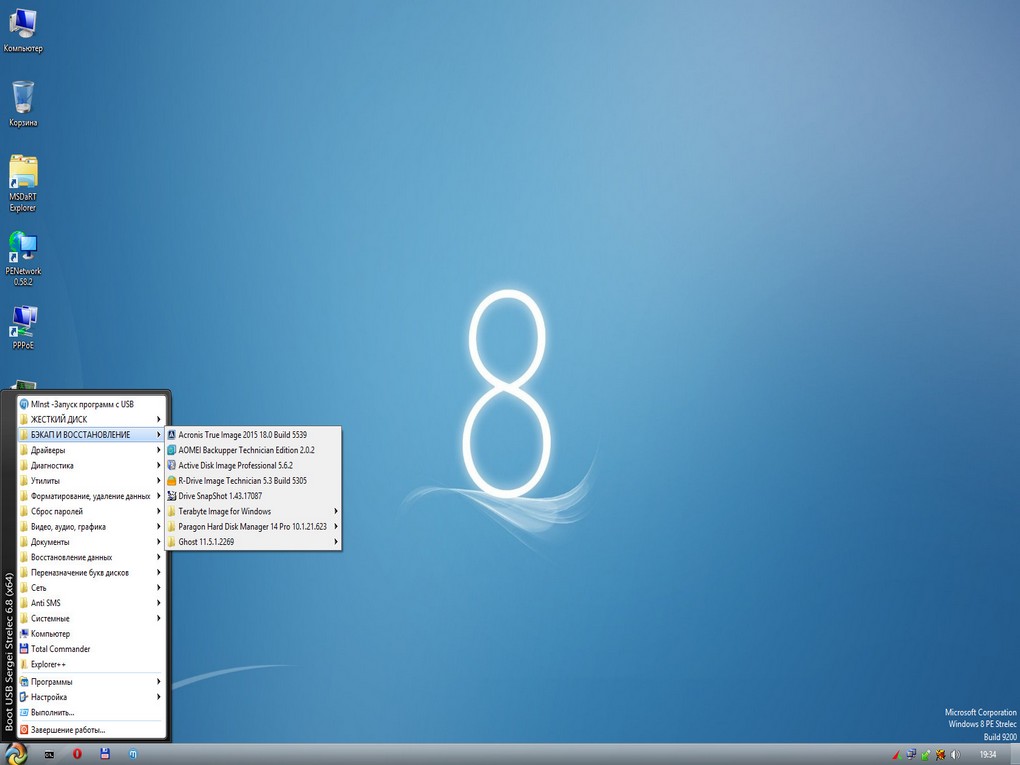Select the PPPoE desktop shortcut

(23, 328)
